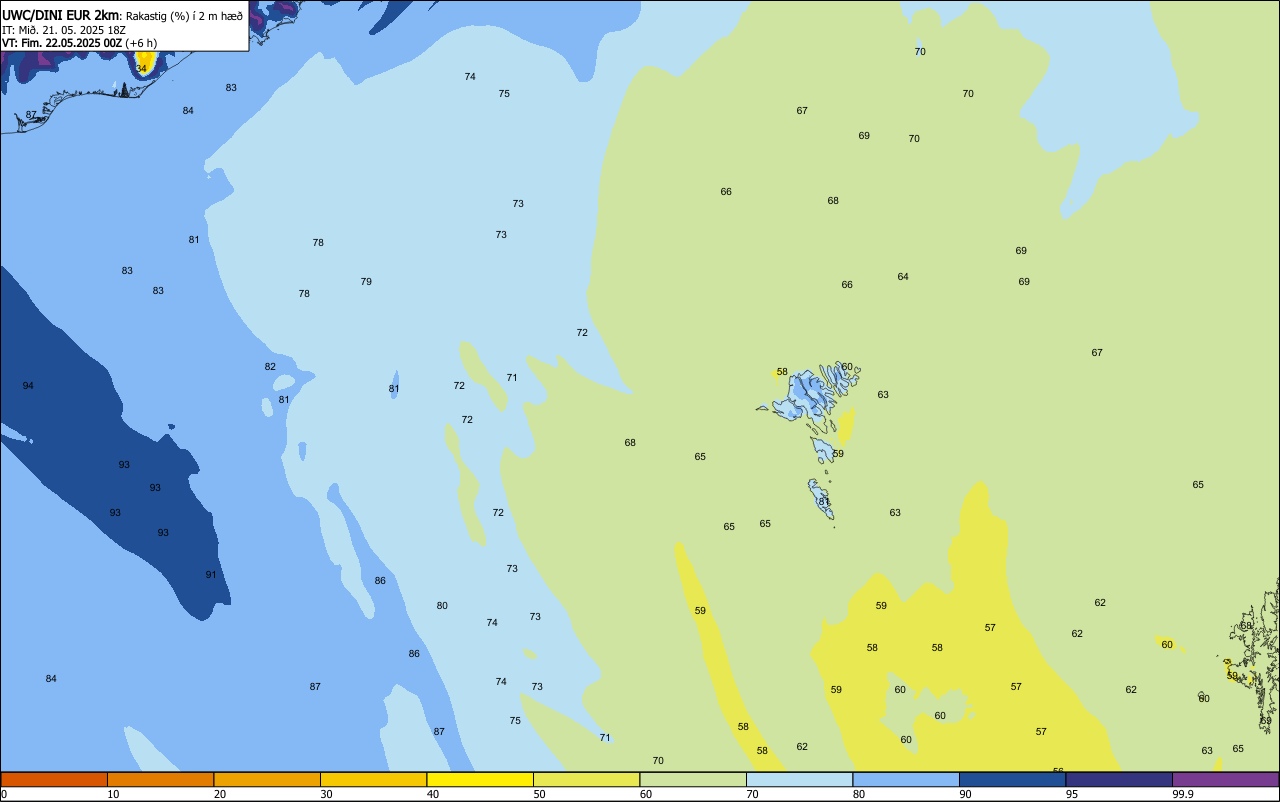This screenshot has width=1280, height=802.
Task: Click the 95 tick label on the legend
Action: tap(1072, 794)
